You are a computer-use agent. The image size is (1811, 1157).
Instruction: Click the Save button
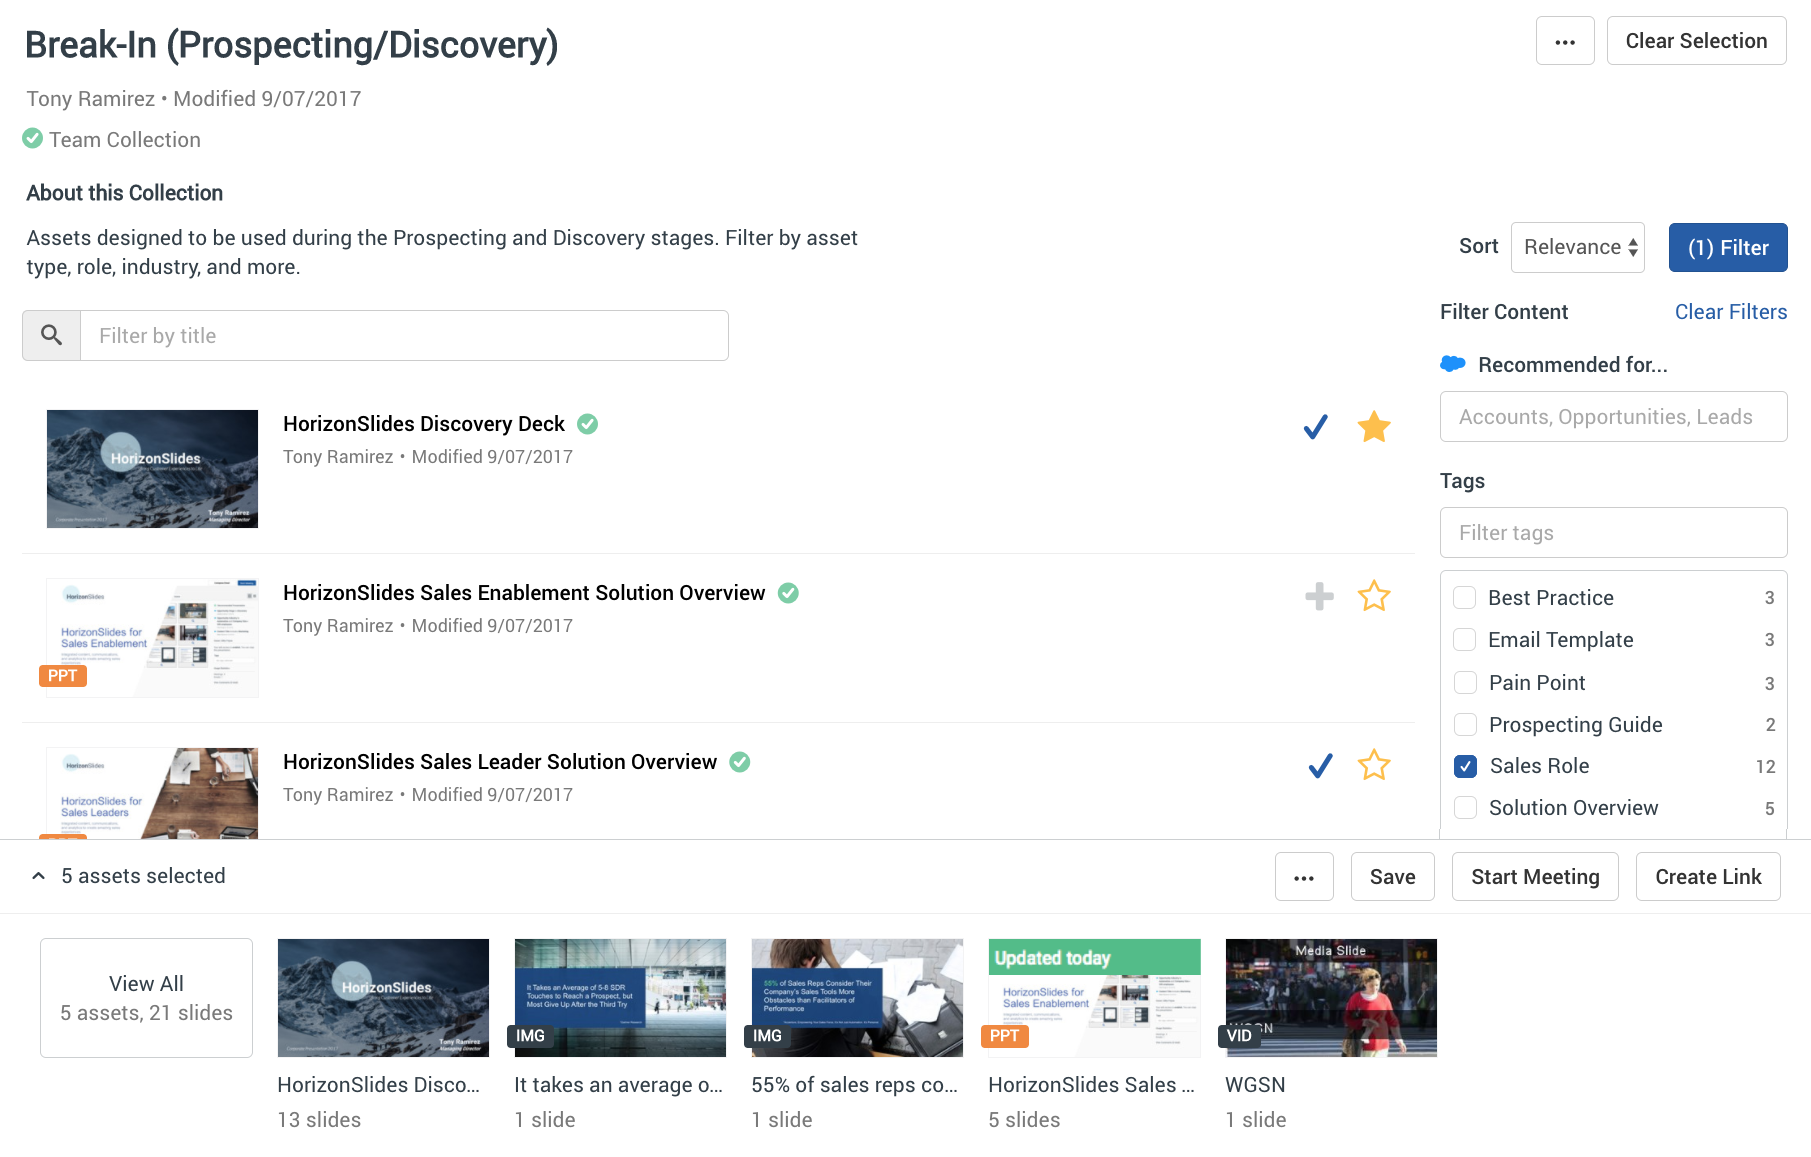[x=1392, y=877]
